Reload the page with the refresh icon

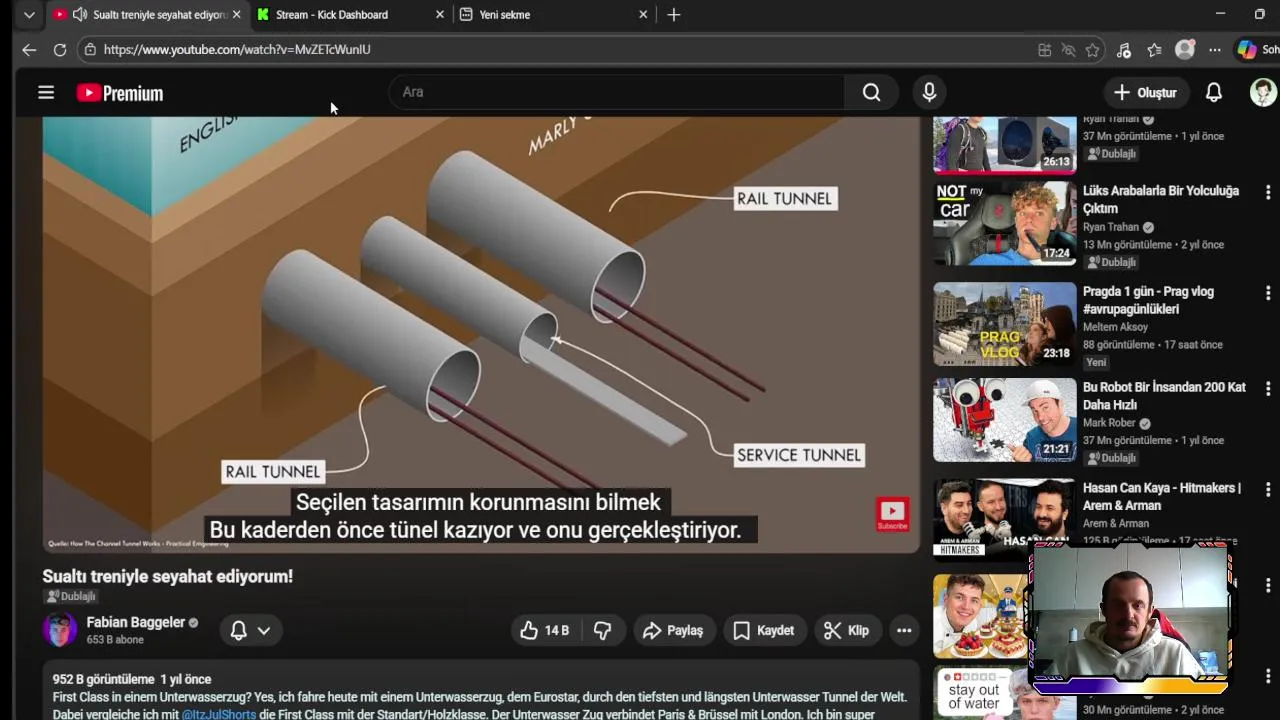point(60,49)
